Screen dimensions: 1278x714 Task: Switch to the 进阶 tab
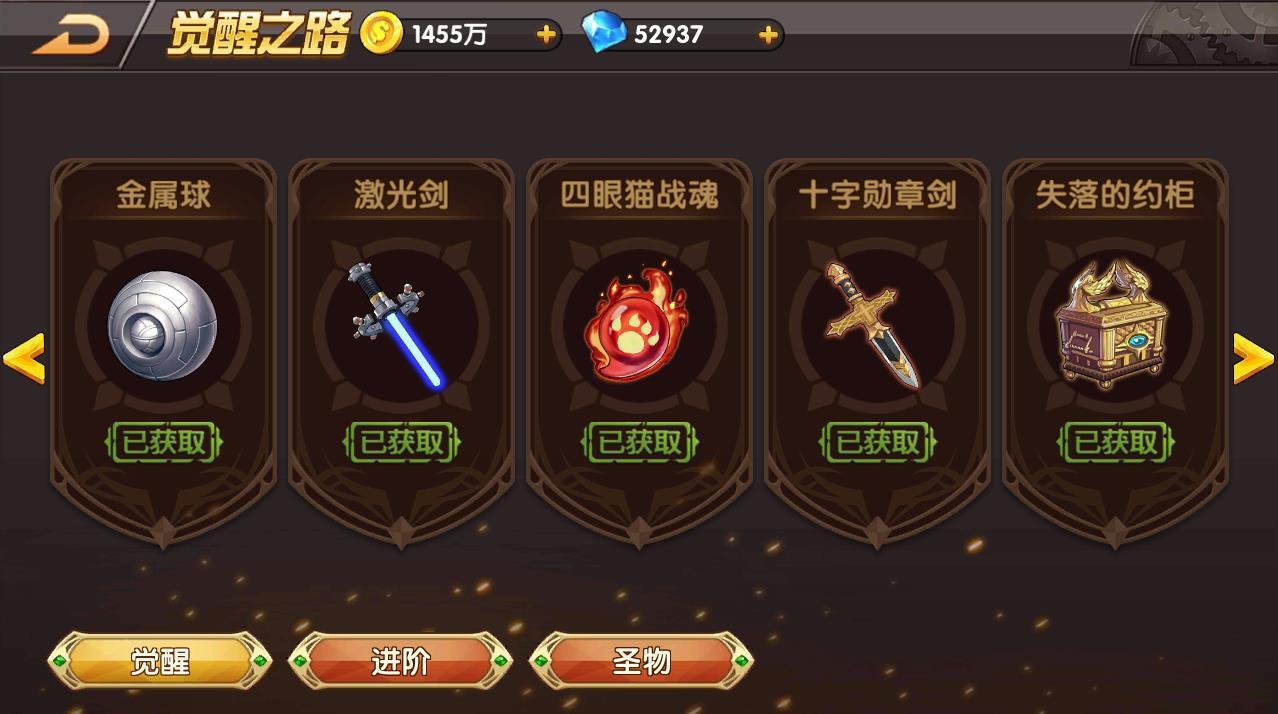[400, 661]
